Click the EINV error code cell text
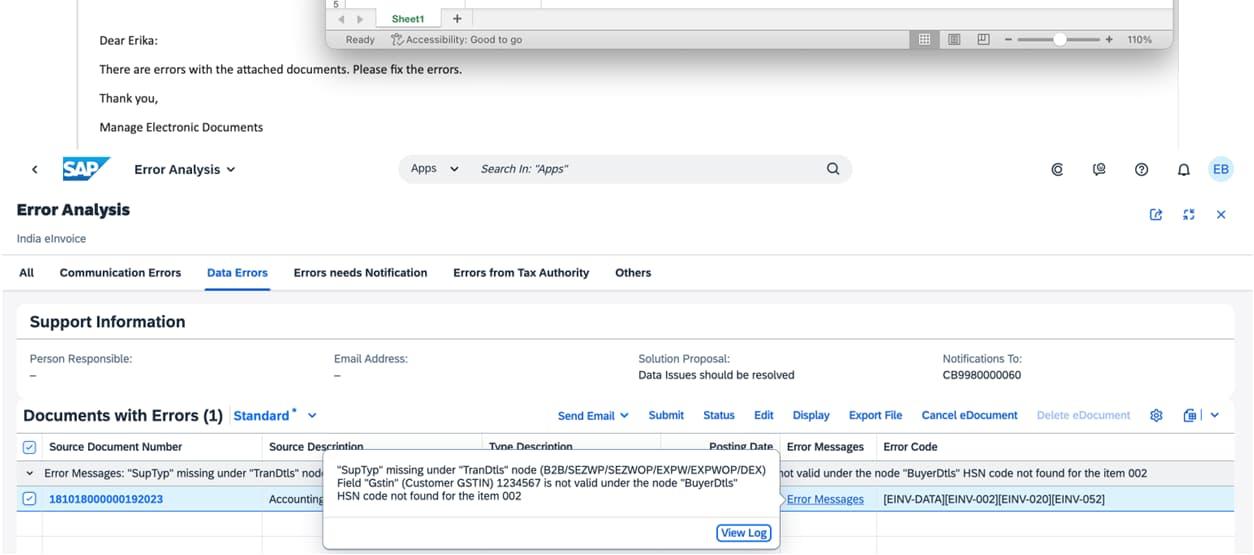Screen dimensions: 1254x555 [x=994, y=499]
